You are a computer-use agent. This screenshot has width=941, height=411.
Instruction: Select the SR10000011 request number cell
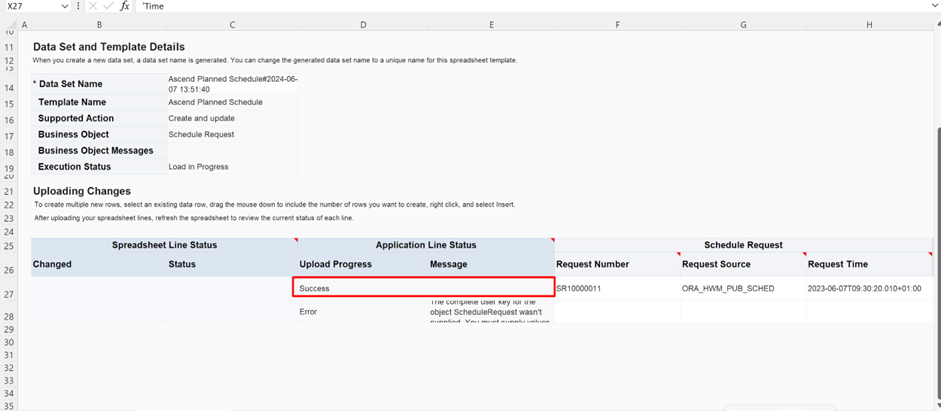coord(616,288)
